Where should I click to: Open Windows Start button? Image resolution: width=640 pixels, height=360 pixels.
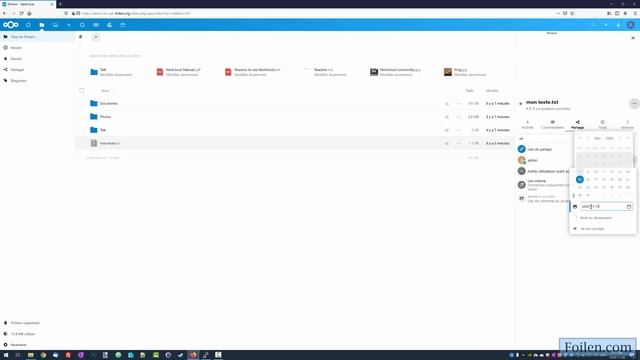6,355
